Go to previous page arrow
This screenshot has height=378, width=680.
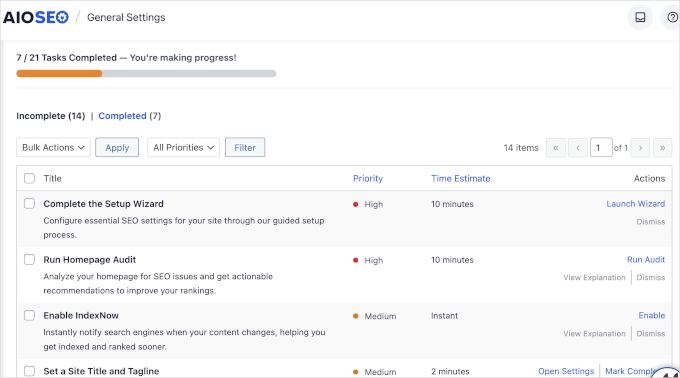(578, 148)
